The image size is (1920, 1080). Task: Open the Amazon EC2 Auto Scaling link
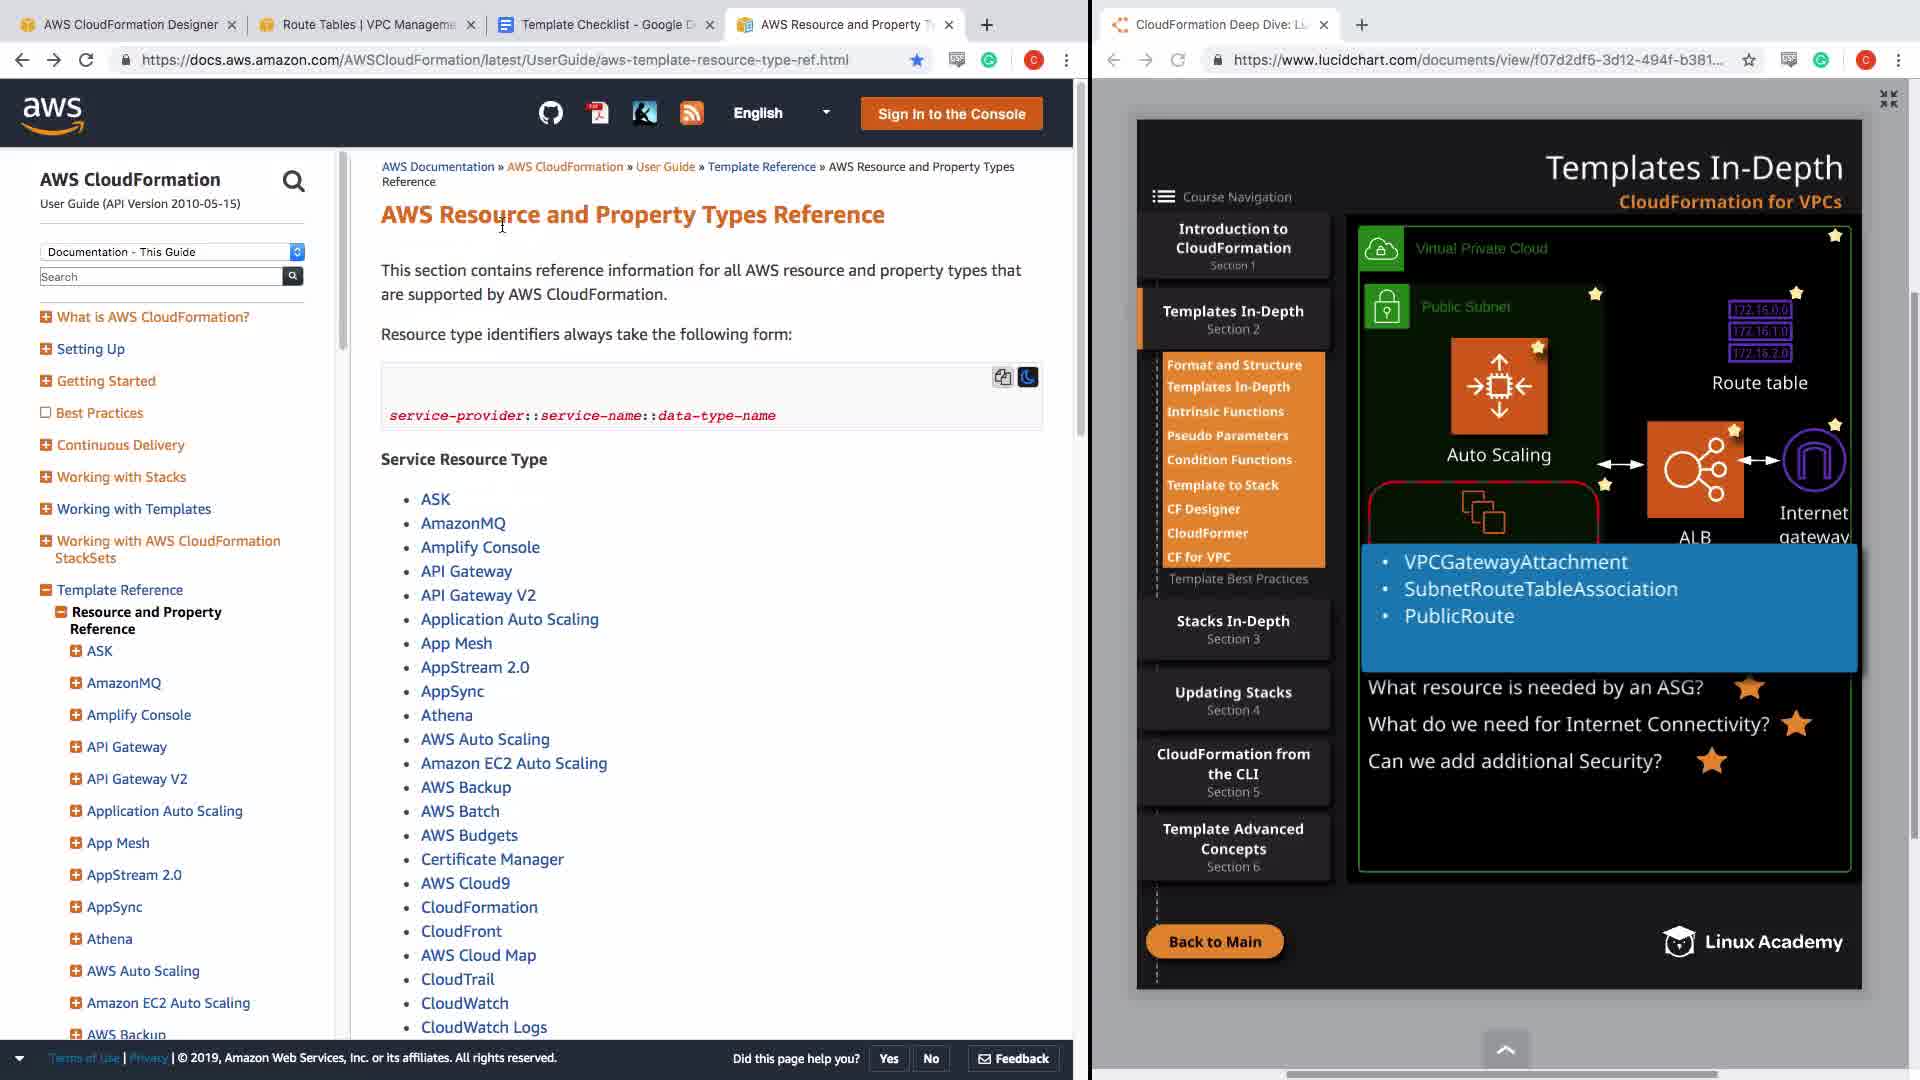513,763
